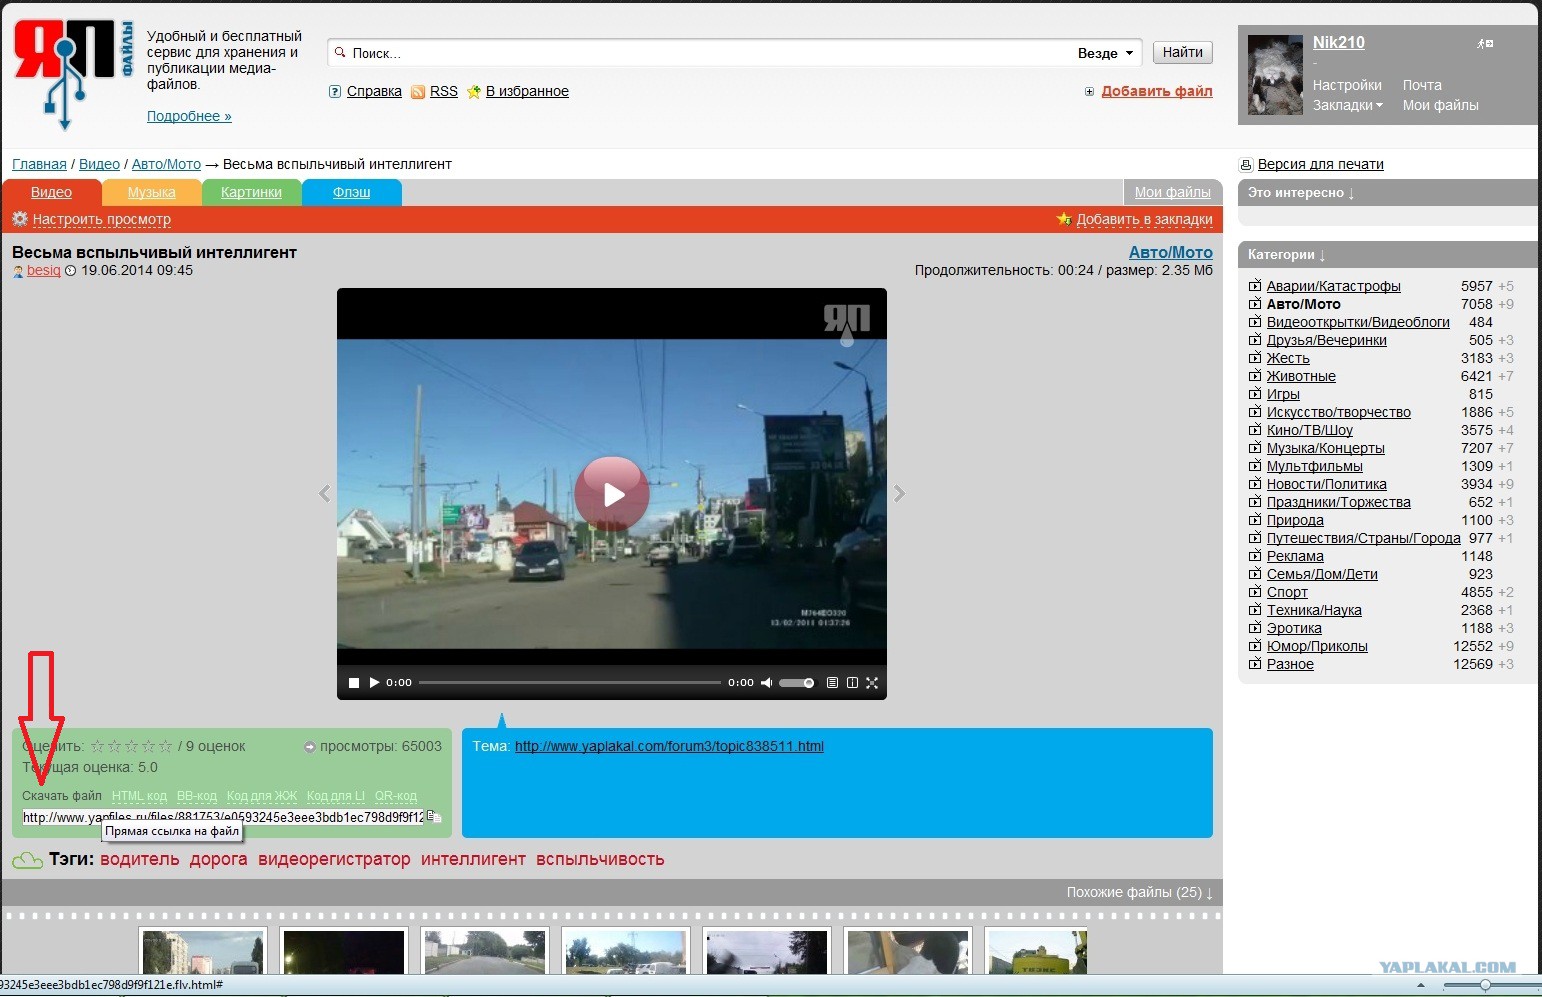
Task: Click the Главная breadcrumb link
Action: tap(39, 164)
